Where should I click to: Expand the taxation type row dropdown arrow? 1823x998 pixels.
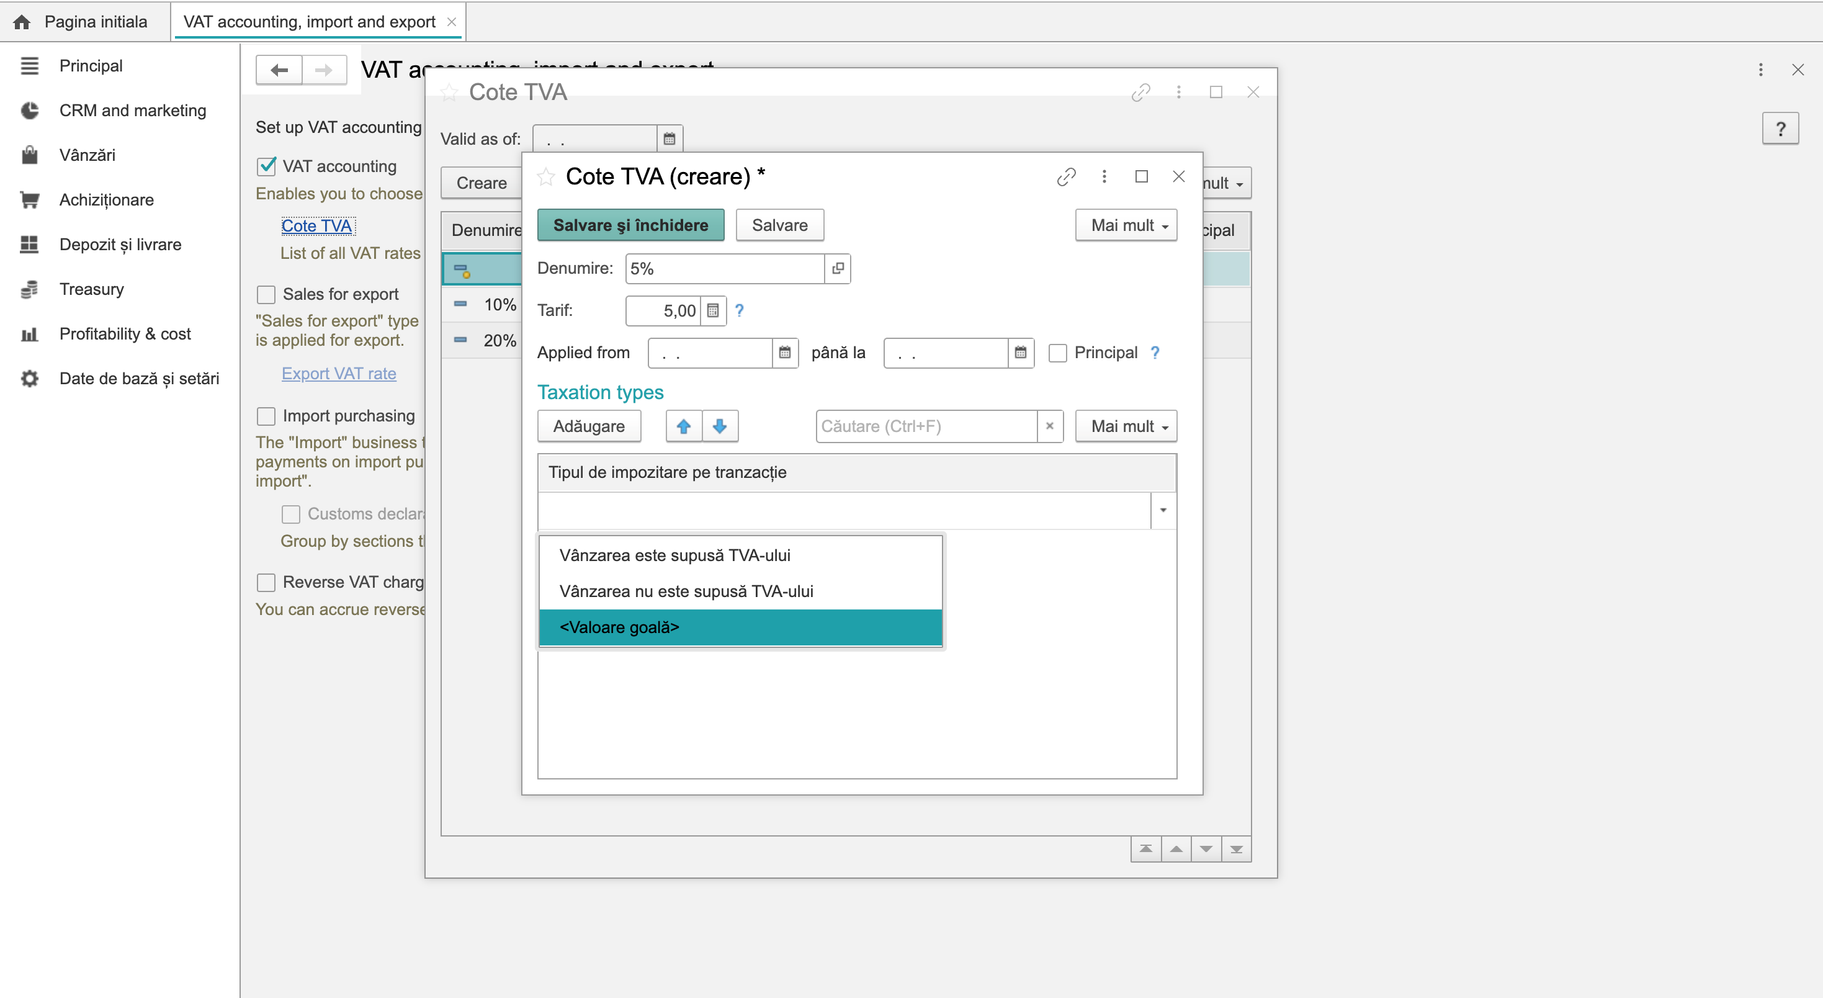point(1163,511)
